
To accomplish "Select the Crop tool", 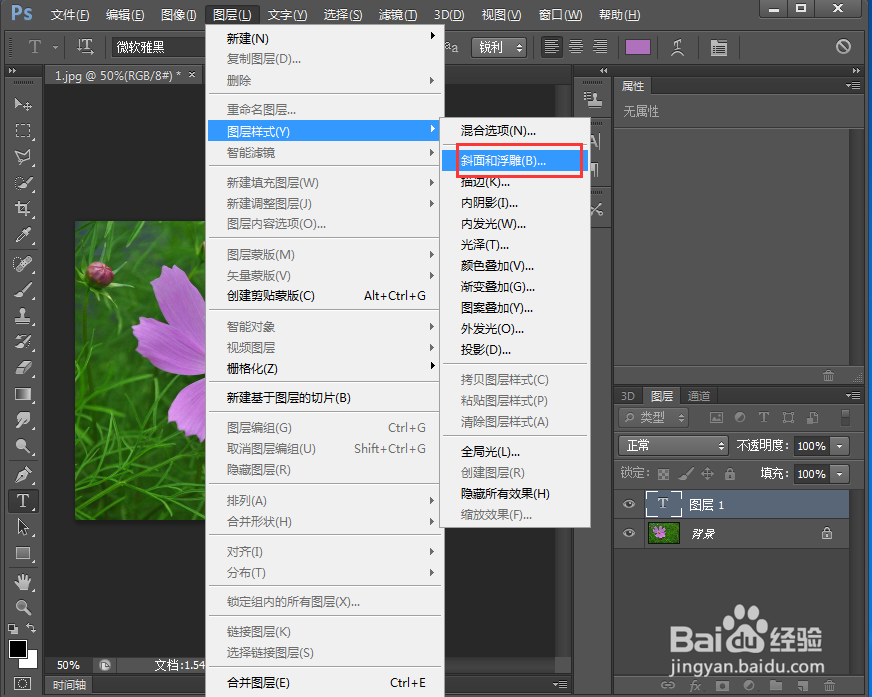I will point(23,209).
